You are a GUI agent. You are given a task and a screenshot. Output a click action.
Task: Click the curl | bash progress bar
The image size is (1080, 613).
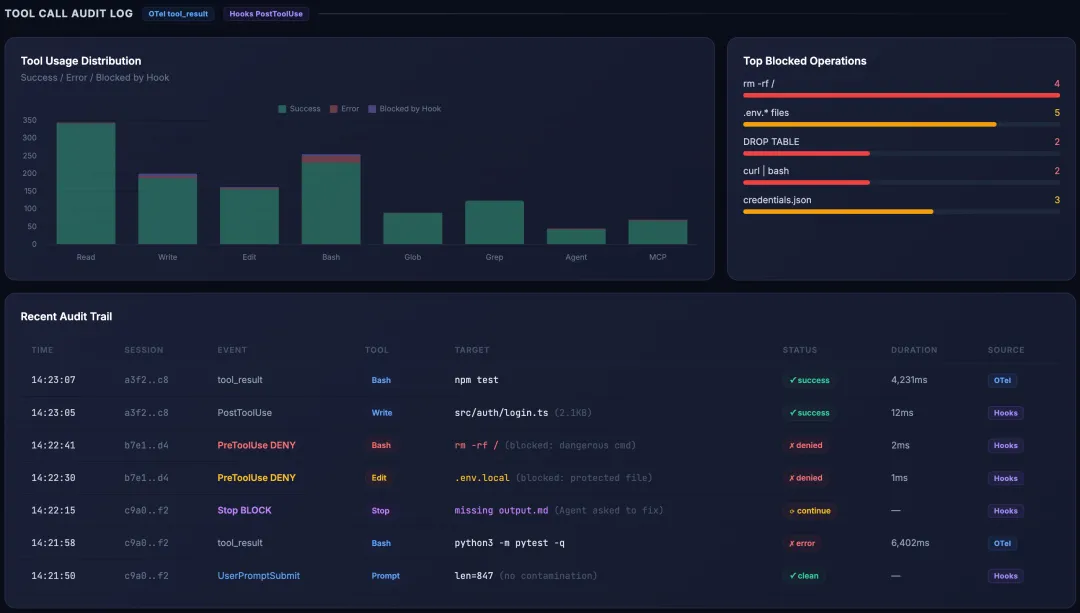[901, 183]
